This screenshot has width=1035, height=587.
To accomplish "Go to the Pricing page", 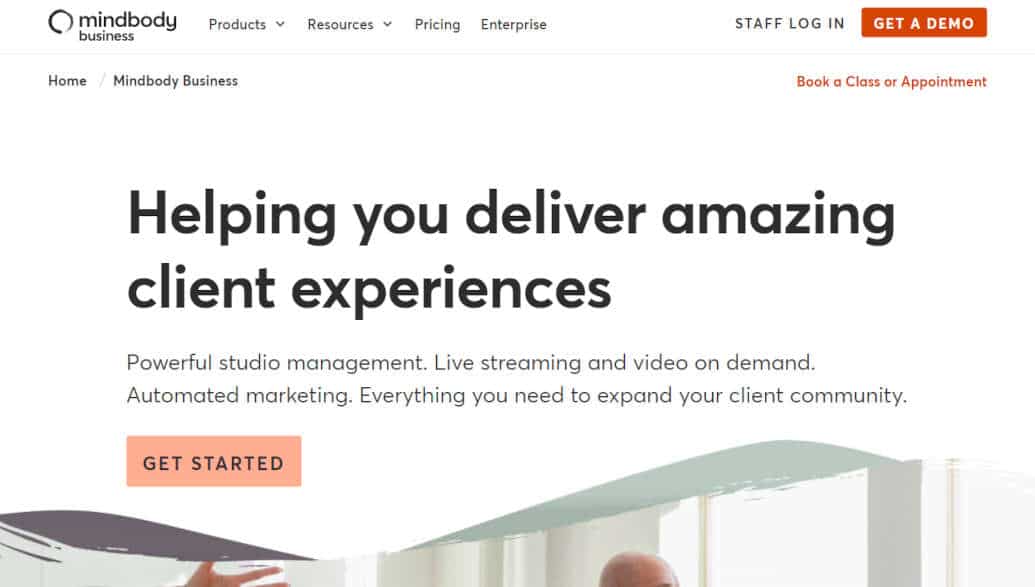I will 437,24.
